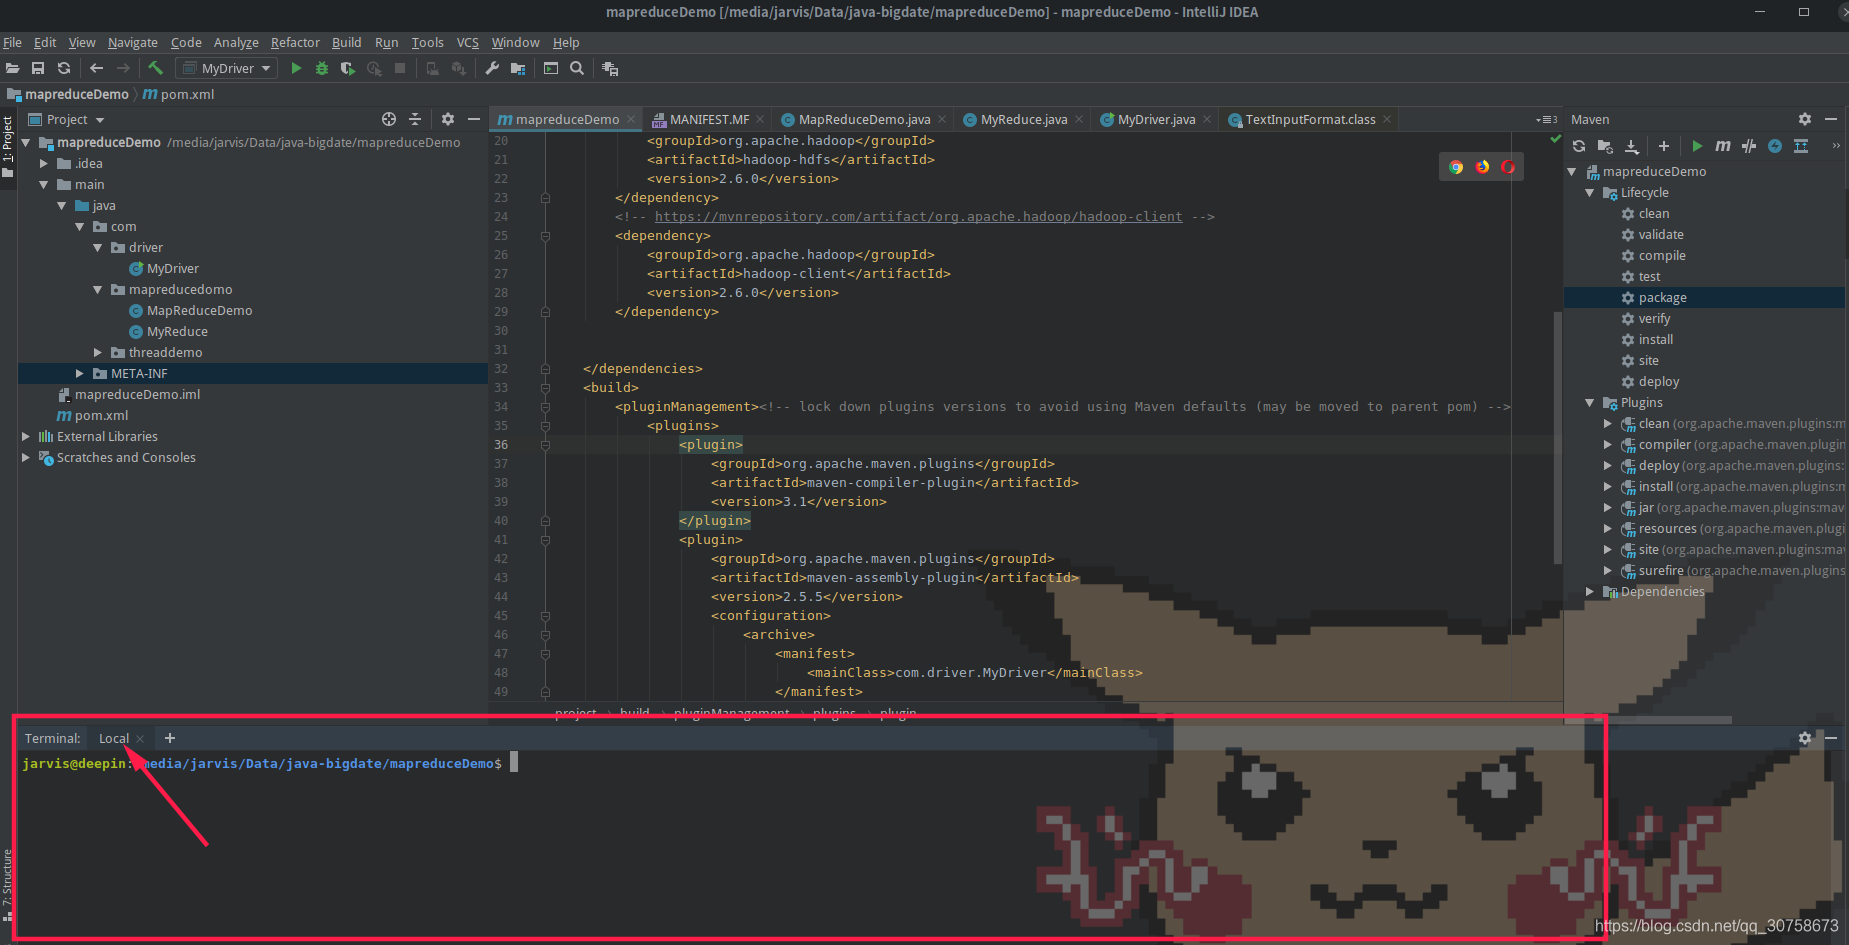This screenshot has height=945, width=1849.
Task: Collapse the Maven Lifecycle node
Action: pos(1590,192)
